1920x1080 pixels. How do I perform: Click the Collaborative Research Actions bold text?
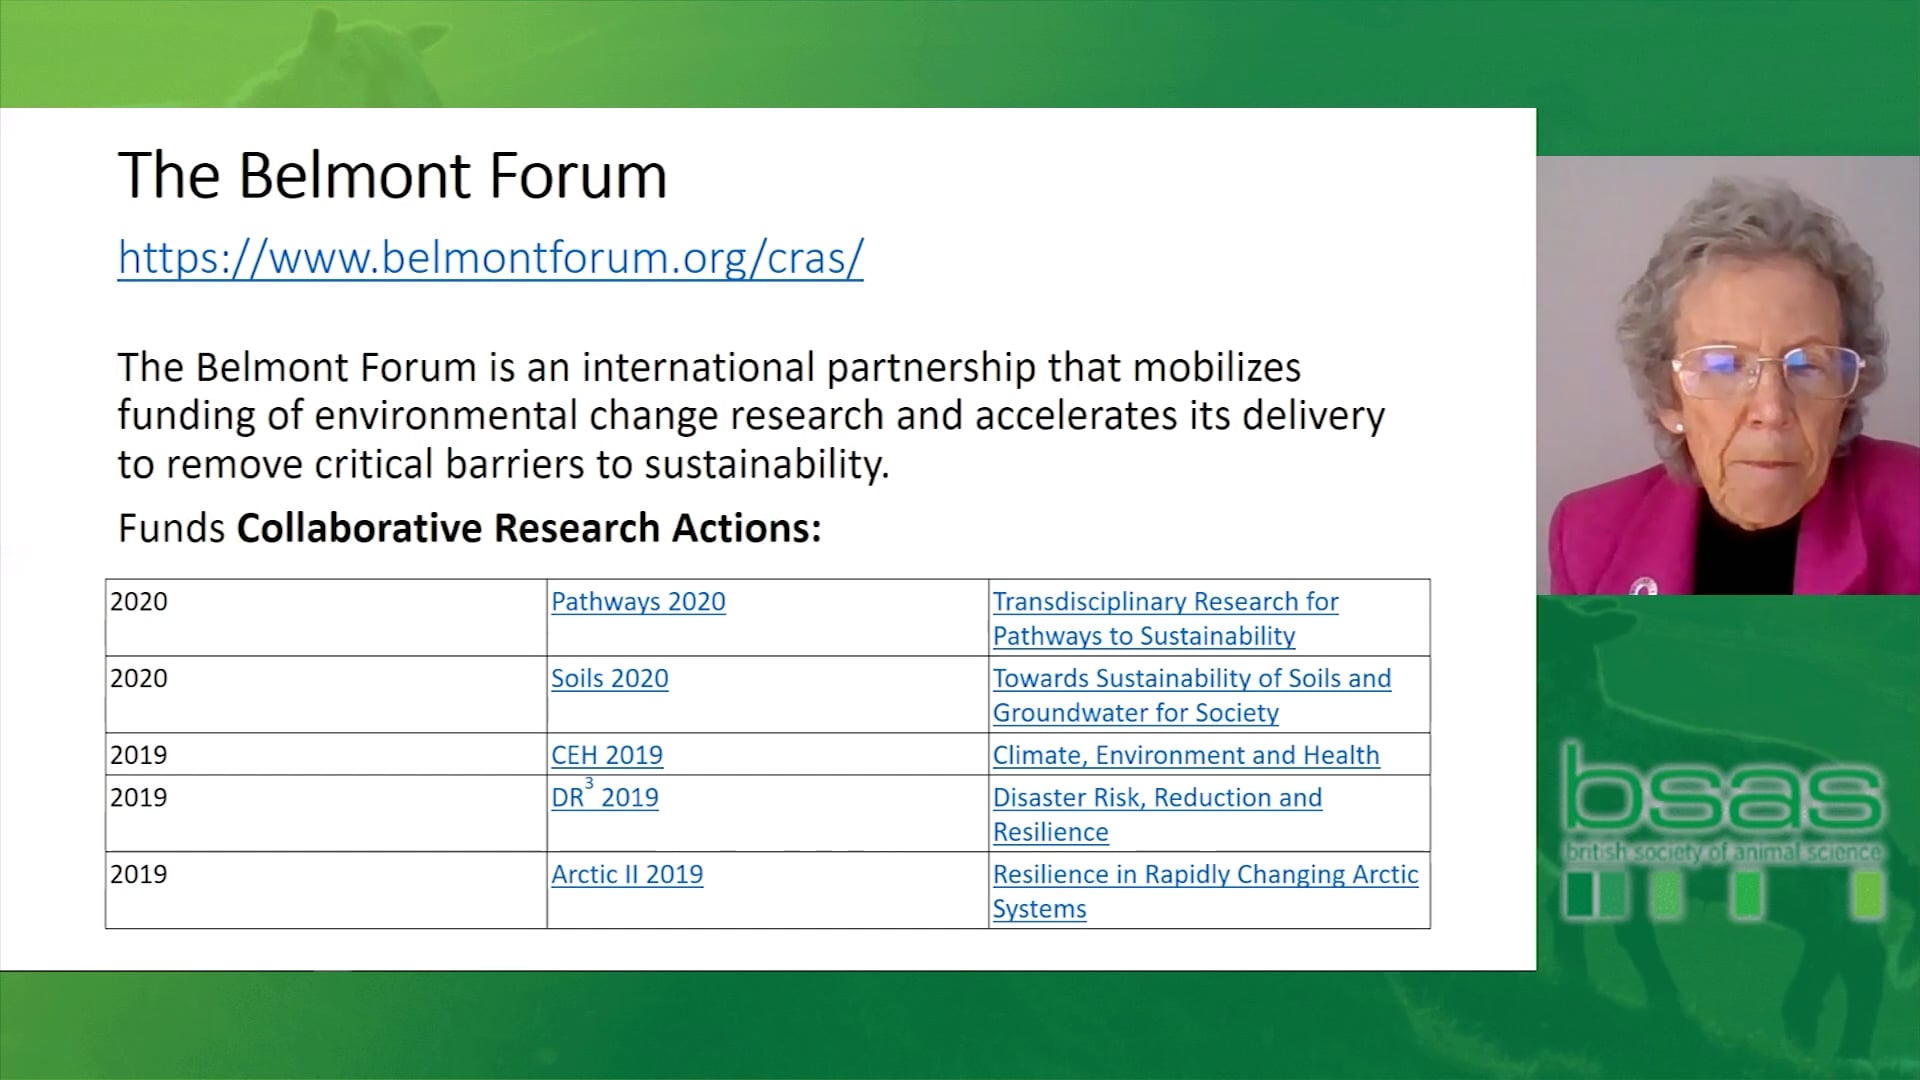pos(528,528)
